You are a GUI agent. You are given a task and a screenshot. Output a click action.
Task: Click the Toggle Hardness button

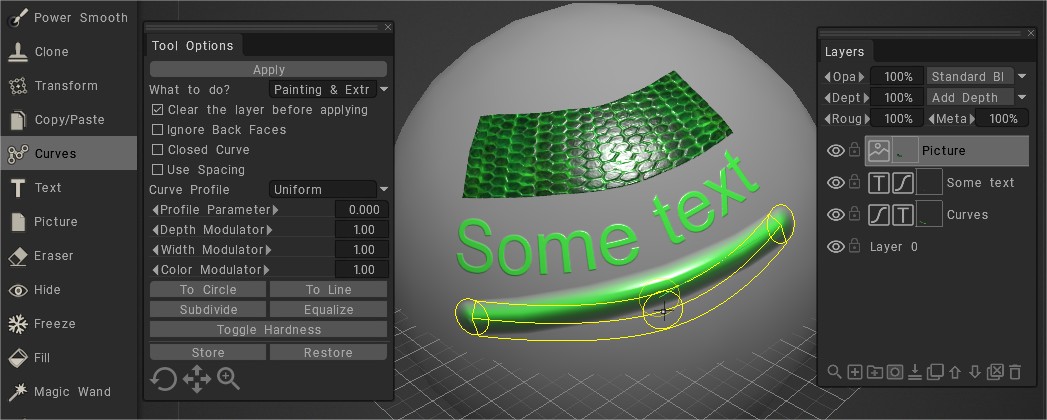click(268, 330)
